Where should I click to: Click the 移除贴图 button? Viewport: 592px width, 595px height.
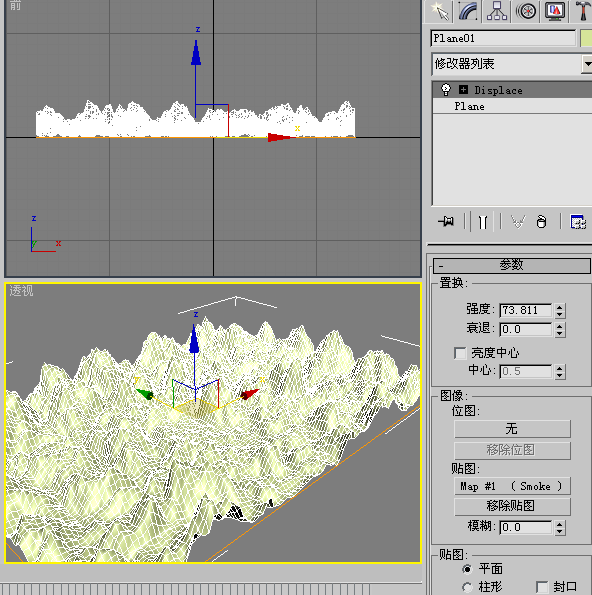[512, 506]
